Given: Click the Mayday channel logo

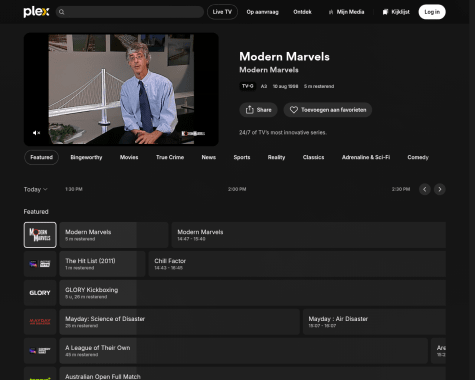Looking at the screenshot, I should [40, 322].
